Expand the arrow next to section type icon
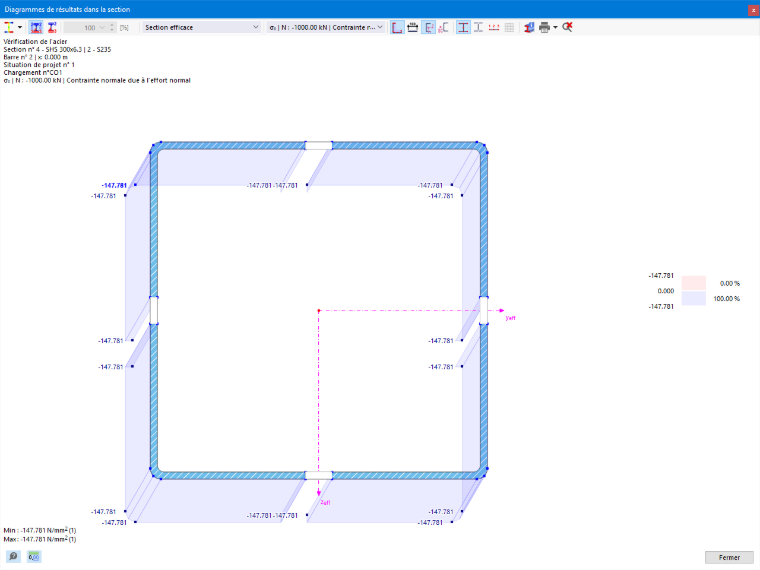 pos(20,28)
